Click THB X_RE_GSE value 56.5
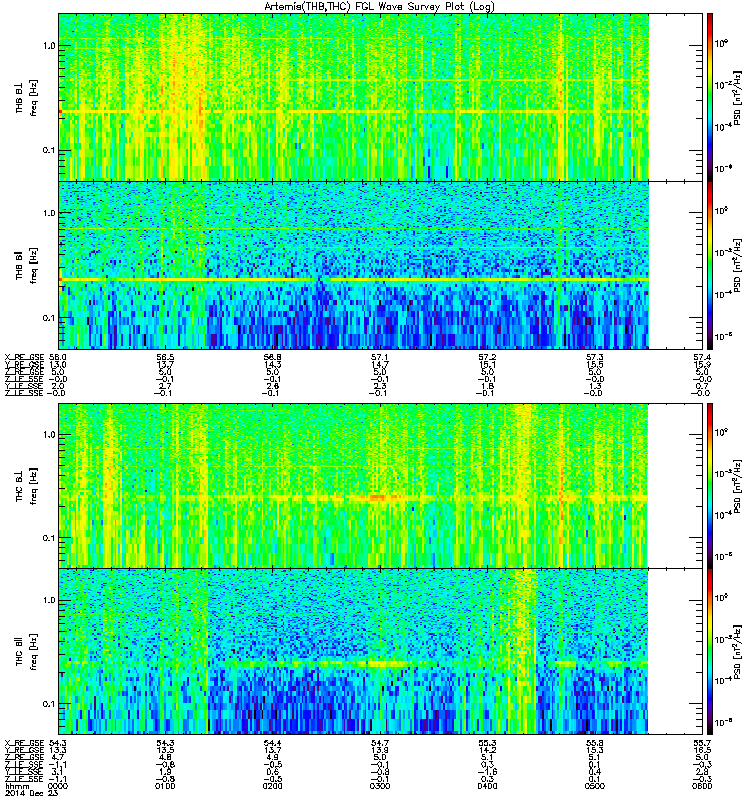The image size is (750, 800). click(x=165, y=358)
